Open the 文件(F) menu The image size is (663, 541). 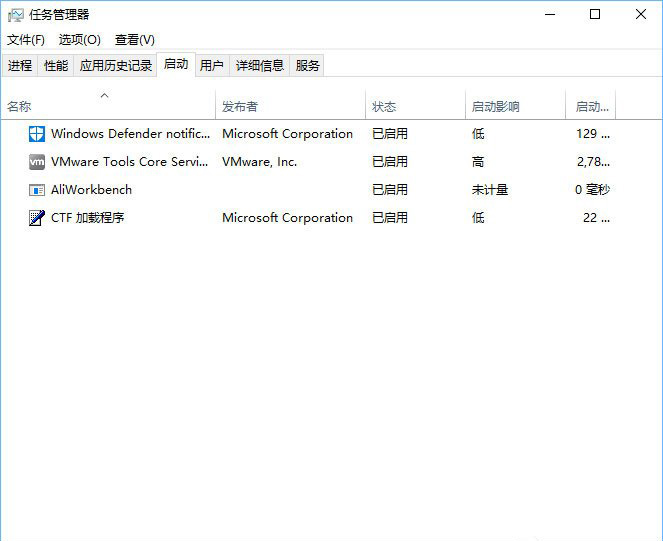pyautogui.click(x=26, y=40)
